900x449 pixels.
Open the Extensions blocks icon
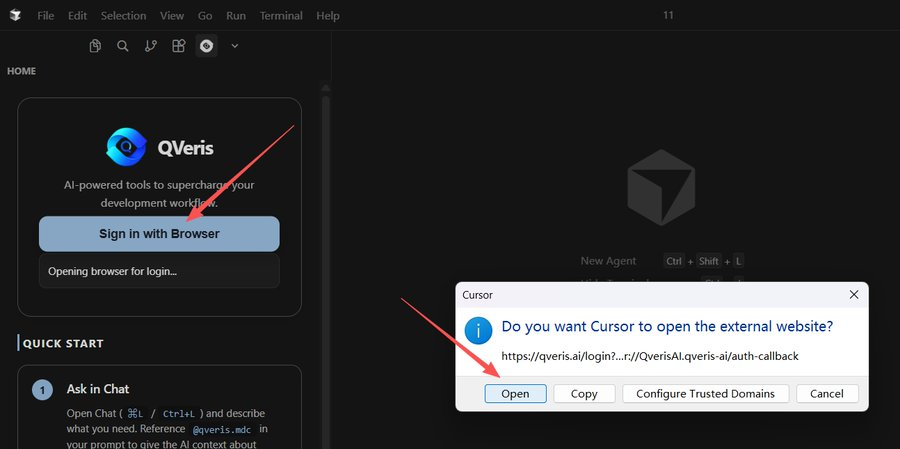(x=179, y=46)
